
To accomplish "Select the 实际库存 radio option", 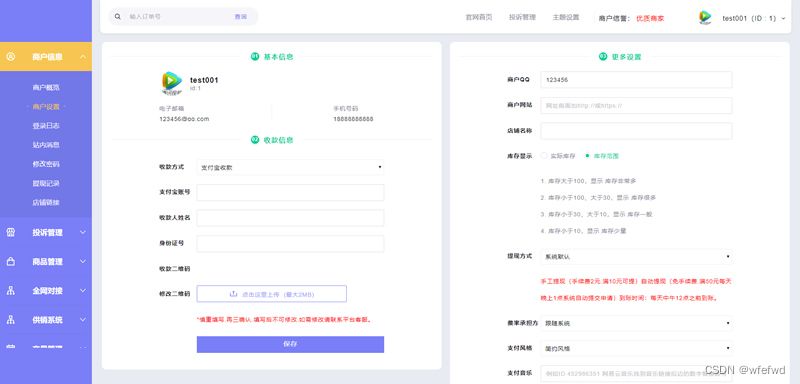I will coord(544,156).
